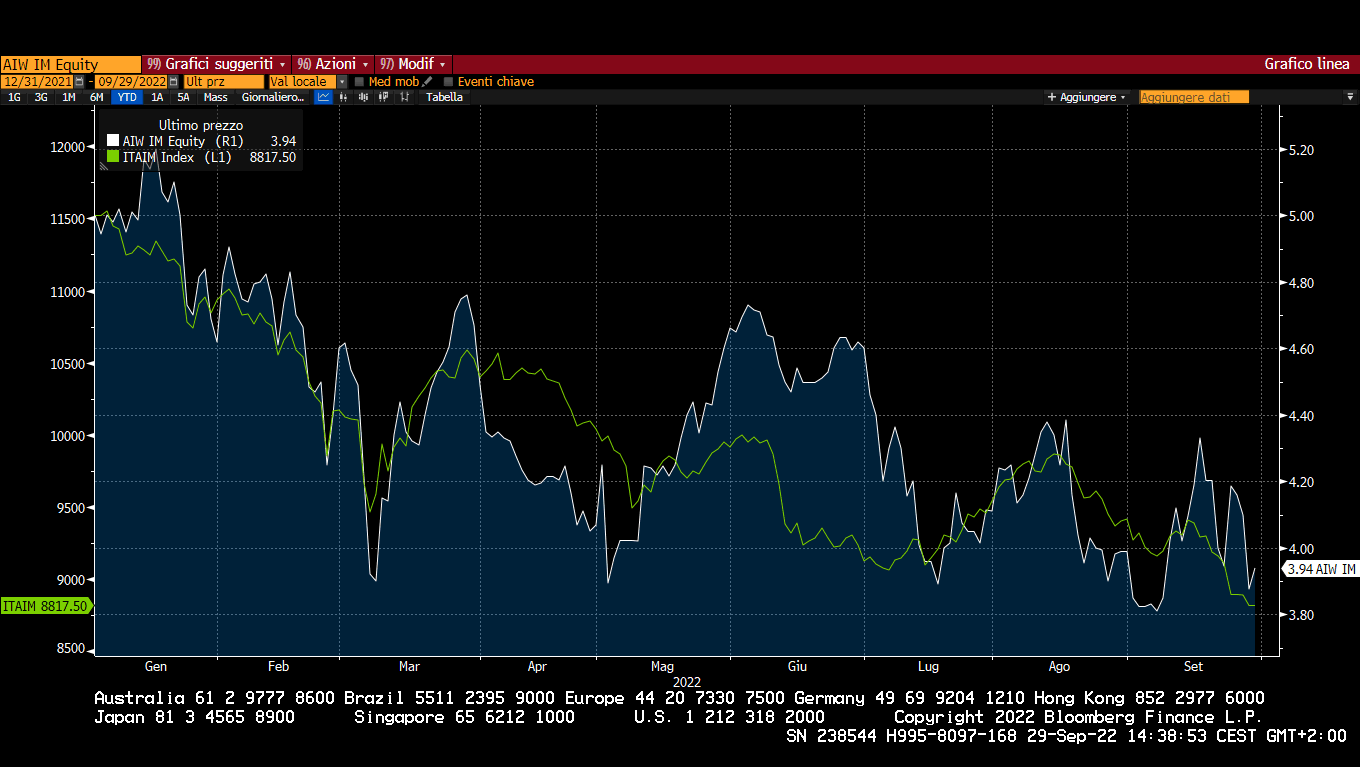Viewport: 1360px width, 767px height.
Task: Edit the end date field 09/29/2022
Action: (x=131, y=81)
